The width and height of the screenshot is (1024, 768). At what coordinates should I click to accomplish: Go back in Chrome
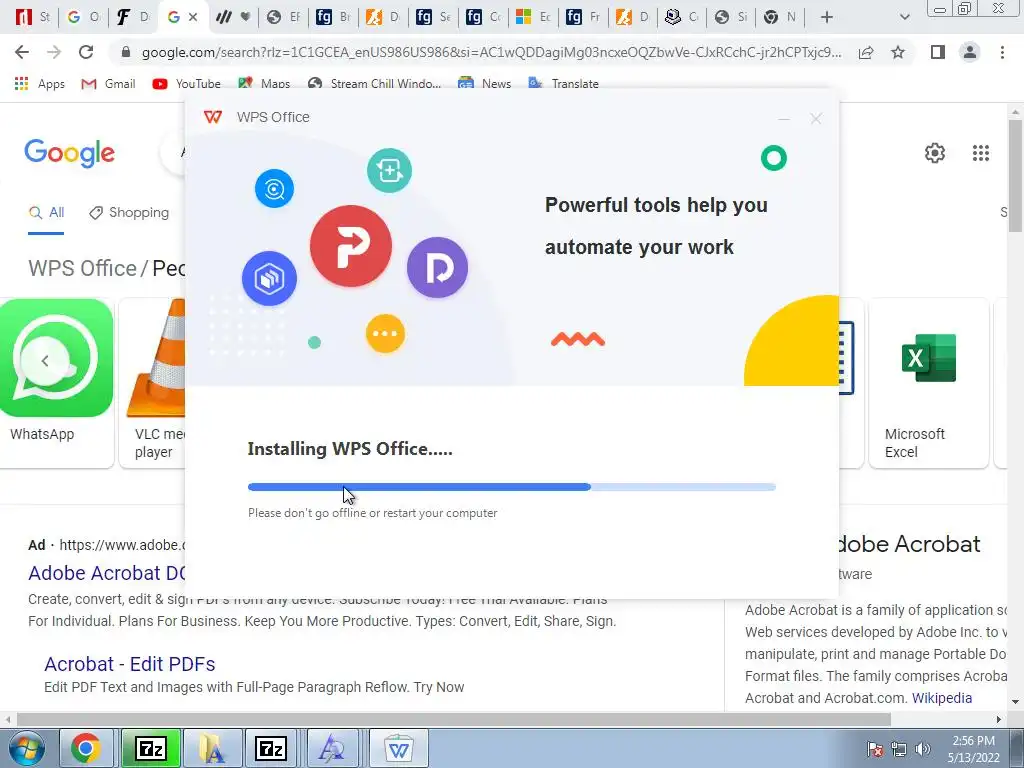click(22, 52)
